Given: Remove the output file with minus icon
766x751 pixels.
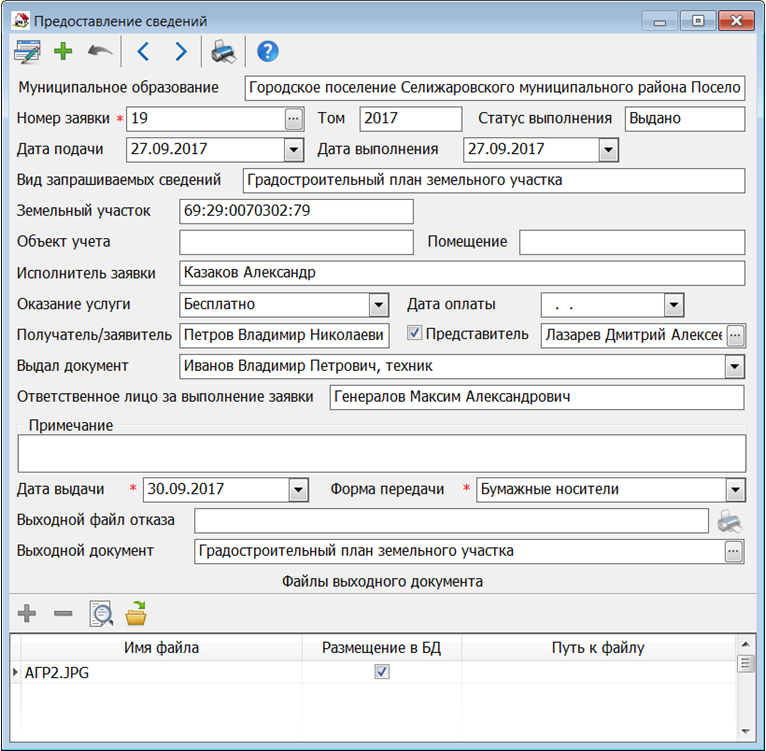Looking at the screenshot, I should tap(63, 613).
